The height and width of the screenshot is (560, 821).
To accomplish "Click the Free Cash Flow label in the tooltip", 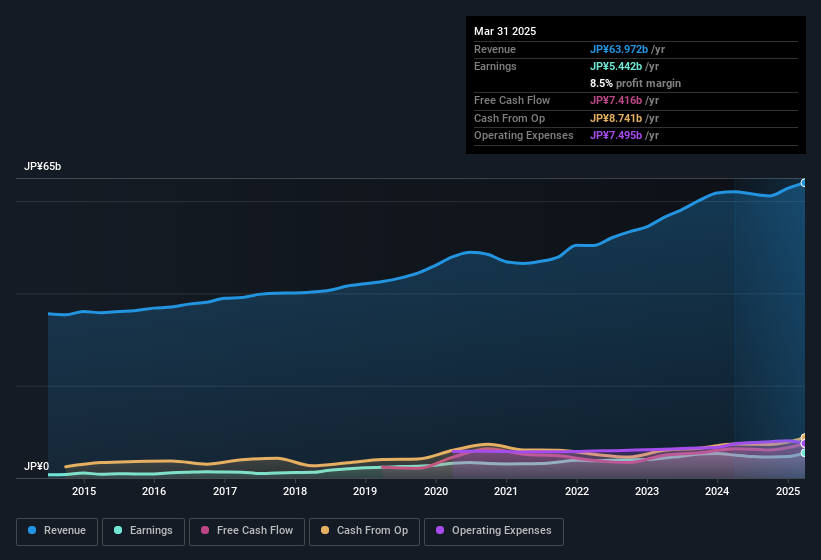I will [x=512, y=100].
